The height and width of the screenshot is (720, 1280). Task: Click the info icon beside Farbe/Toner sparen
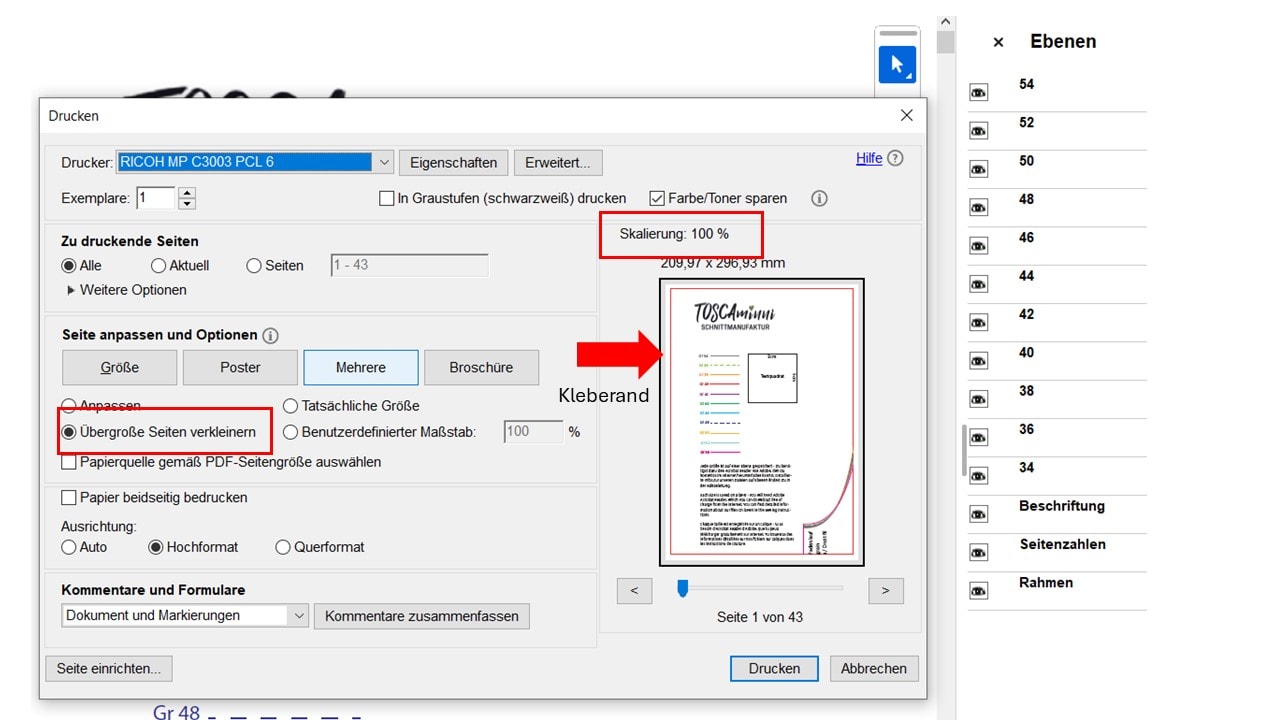click(x=819, y=198)
